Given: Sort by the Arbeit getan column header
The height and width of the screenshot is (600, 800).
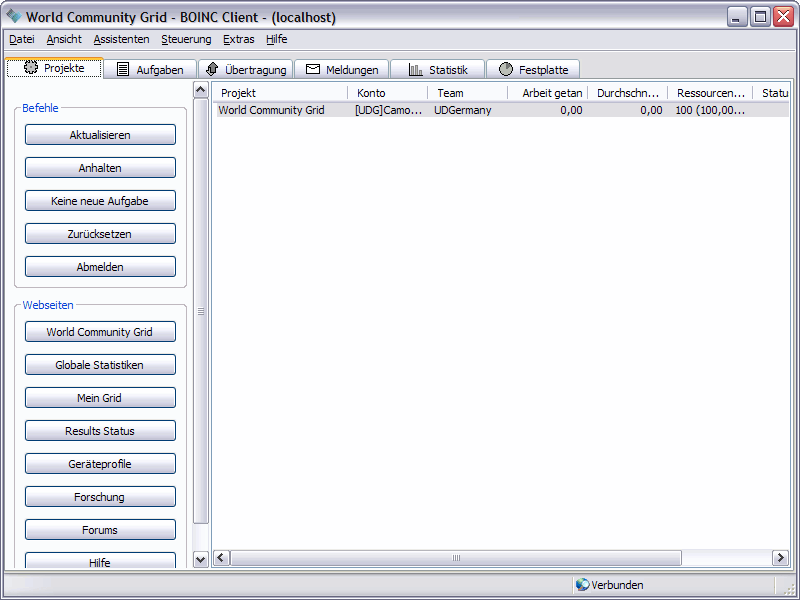Looking at the screenshot, I should coord(548,93).
